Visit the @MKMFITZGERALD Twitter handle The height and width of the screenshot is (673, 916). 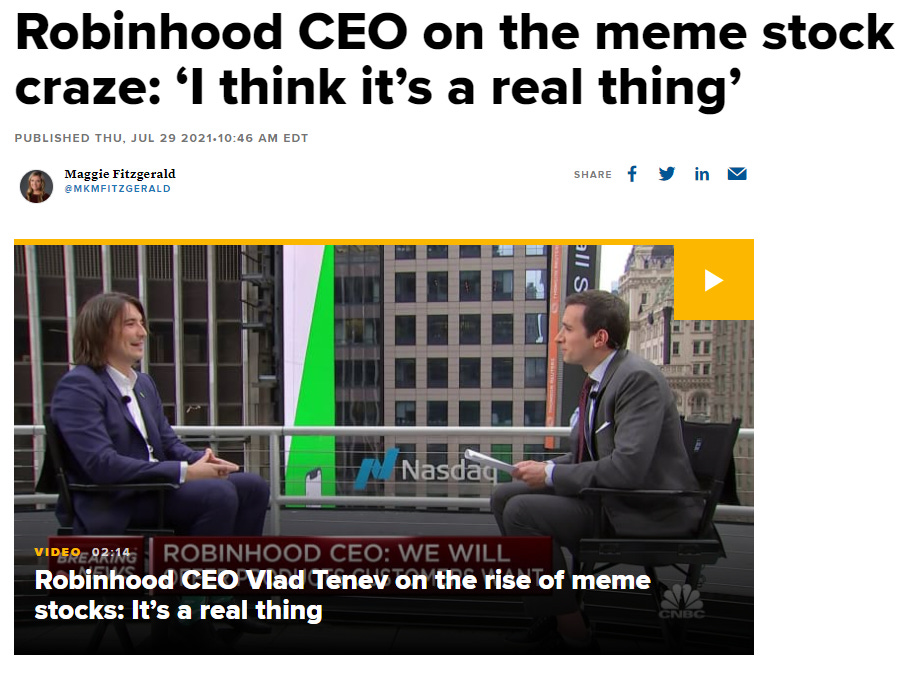(117, 189)
